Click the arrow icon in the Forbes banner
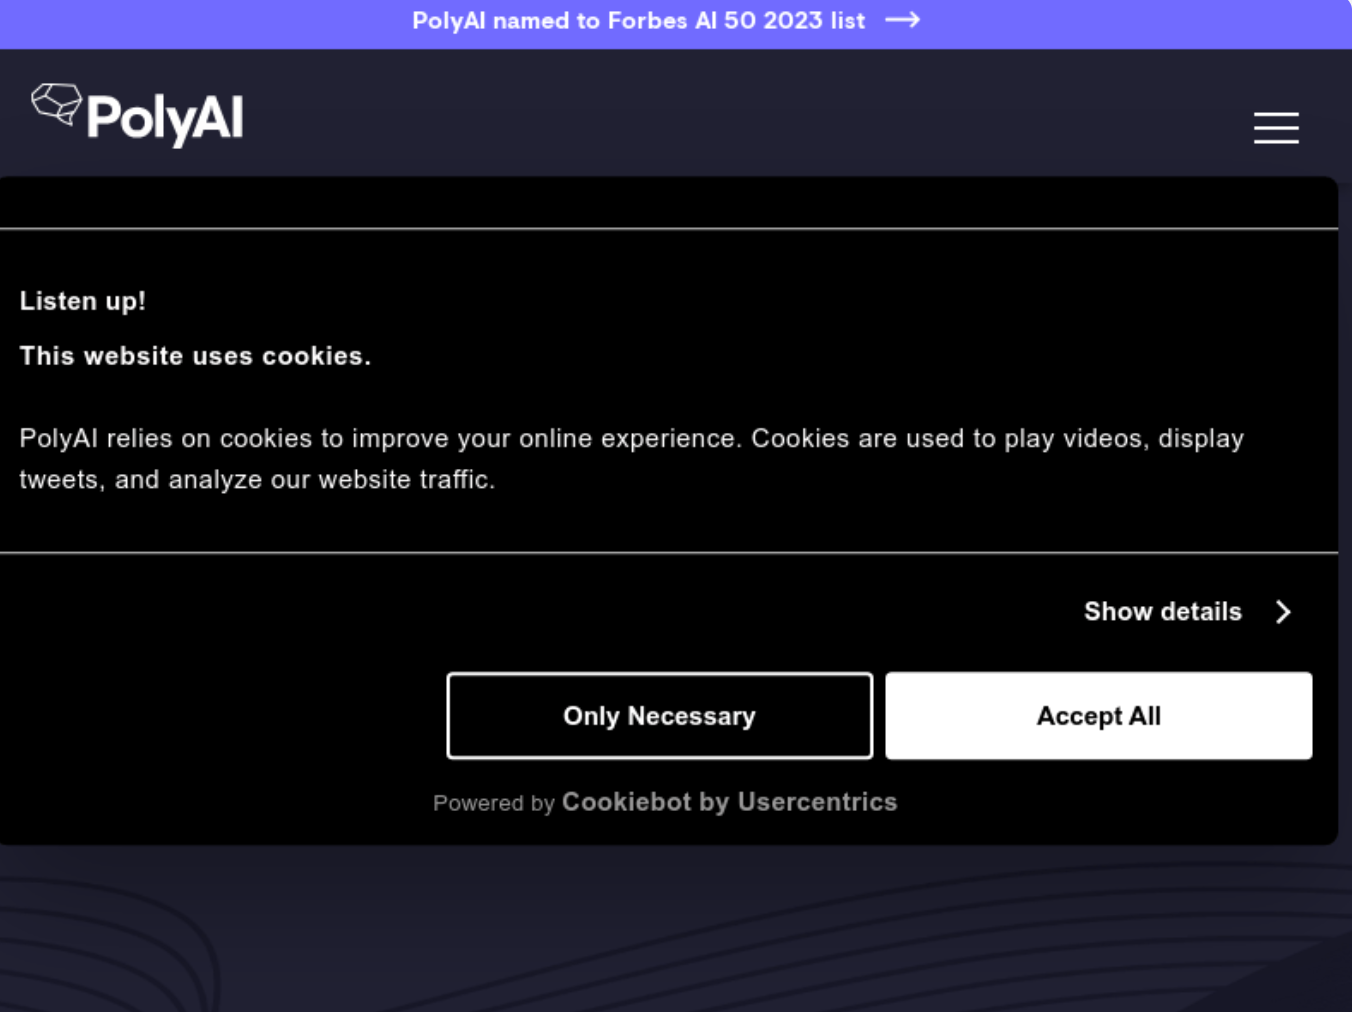The height and width of the screenshot is (1012, 1352). (x=902, y=20)
